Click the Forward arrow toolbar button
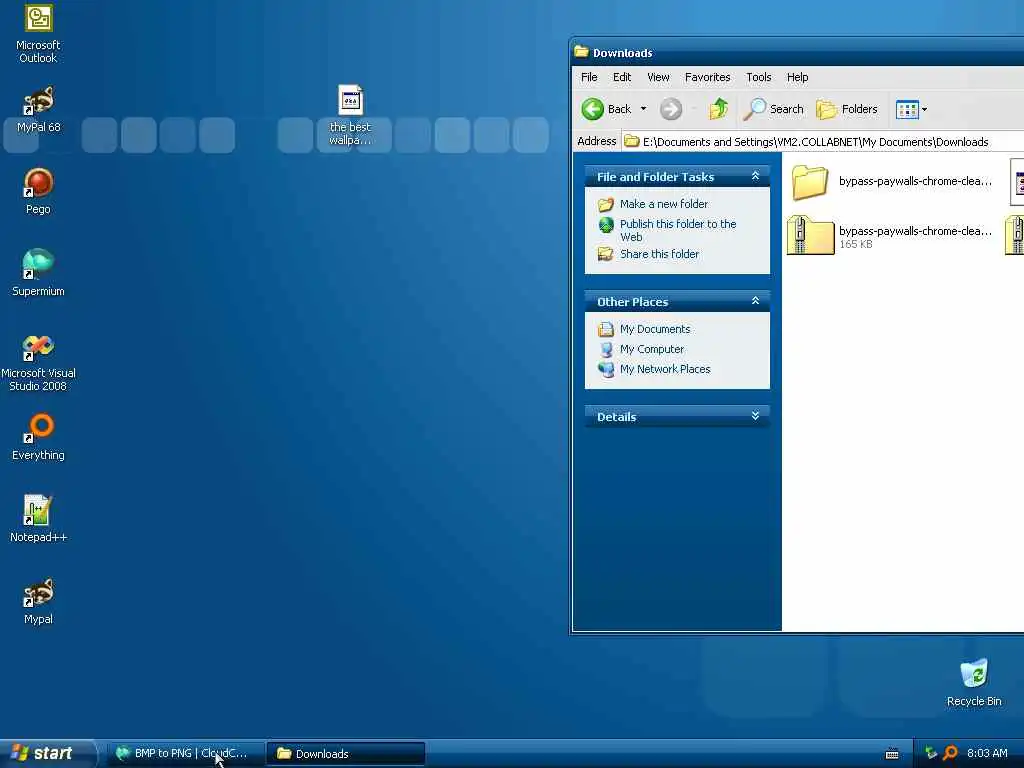Viewport: 1024px width, 768px height. coord(671,109)
